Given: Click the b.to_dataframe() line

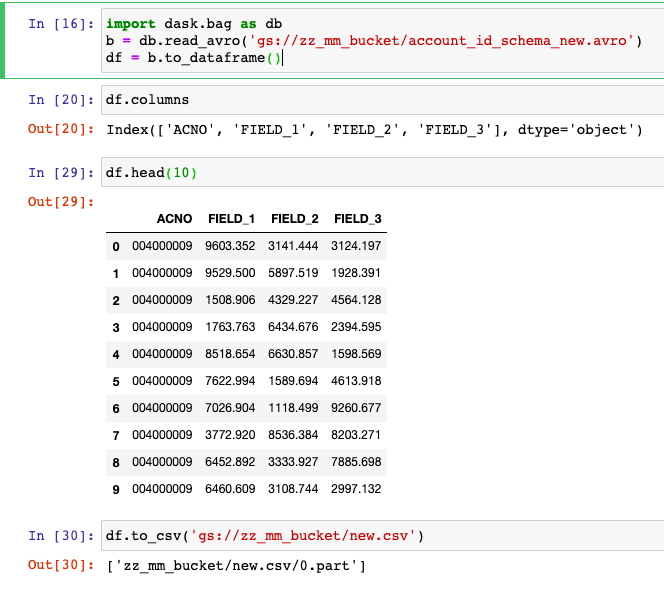Looking at the screenshot, I should [x=195, y=59].
